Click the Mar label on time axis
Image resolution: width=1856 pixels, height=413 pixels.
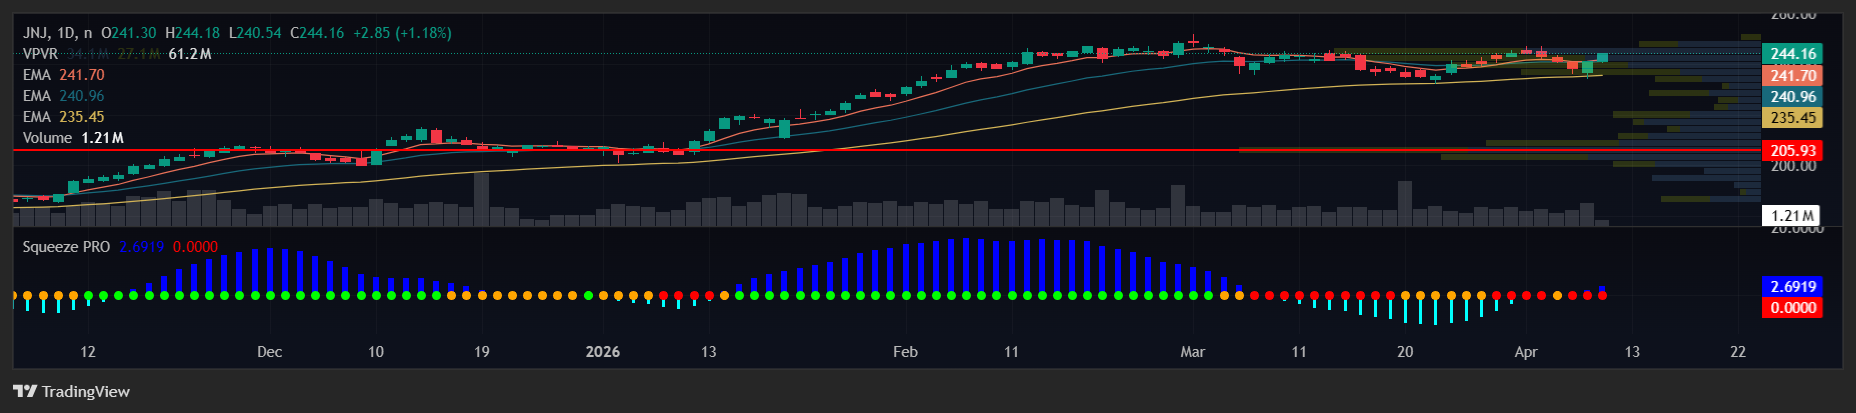point(1192,352)
